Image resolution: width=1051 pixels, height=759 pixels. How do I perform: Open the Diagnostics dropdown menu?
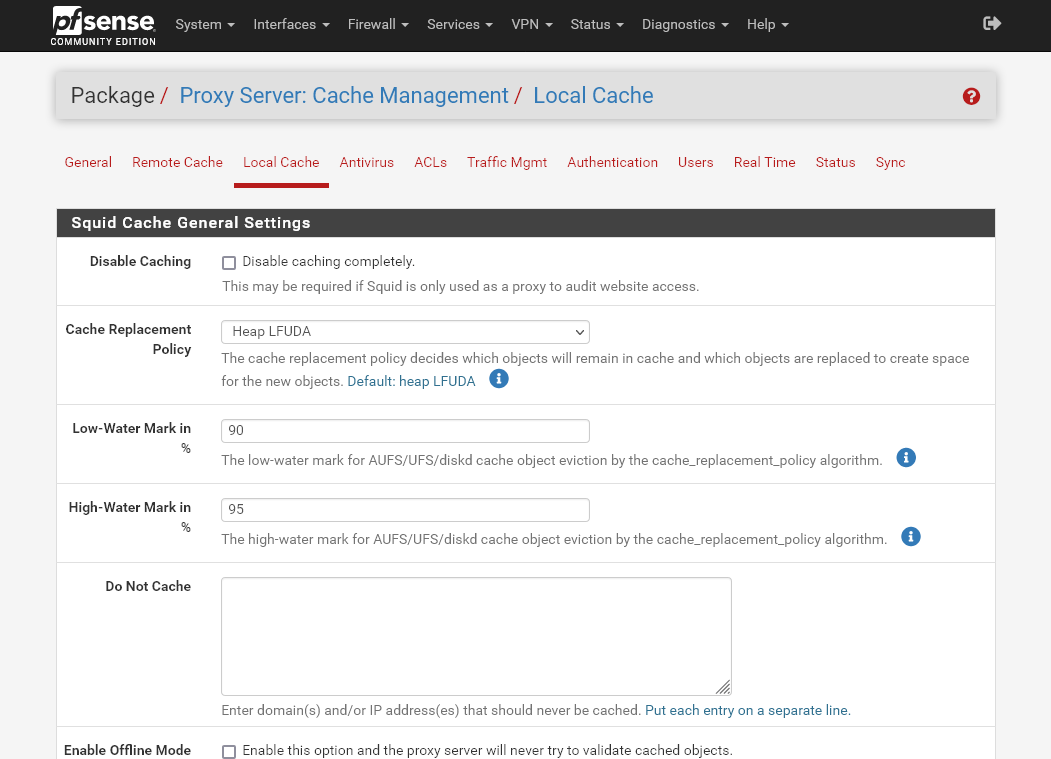[x=685, y=24]
